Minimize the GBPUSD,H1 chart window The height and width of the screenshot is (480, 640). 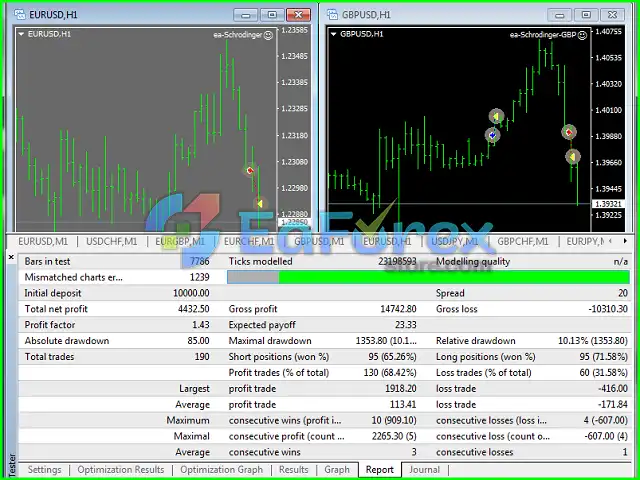pos(560,15)
